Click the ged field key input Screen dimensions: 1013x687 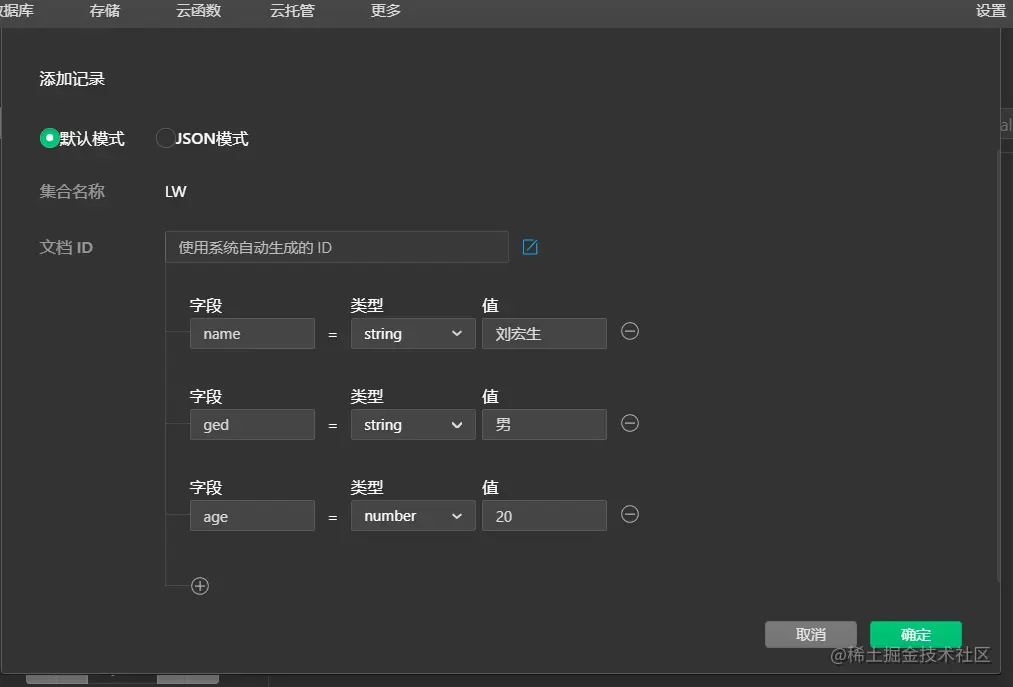[x=253, y=425]
